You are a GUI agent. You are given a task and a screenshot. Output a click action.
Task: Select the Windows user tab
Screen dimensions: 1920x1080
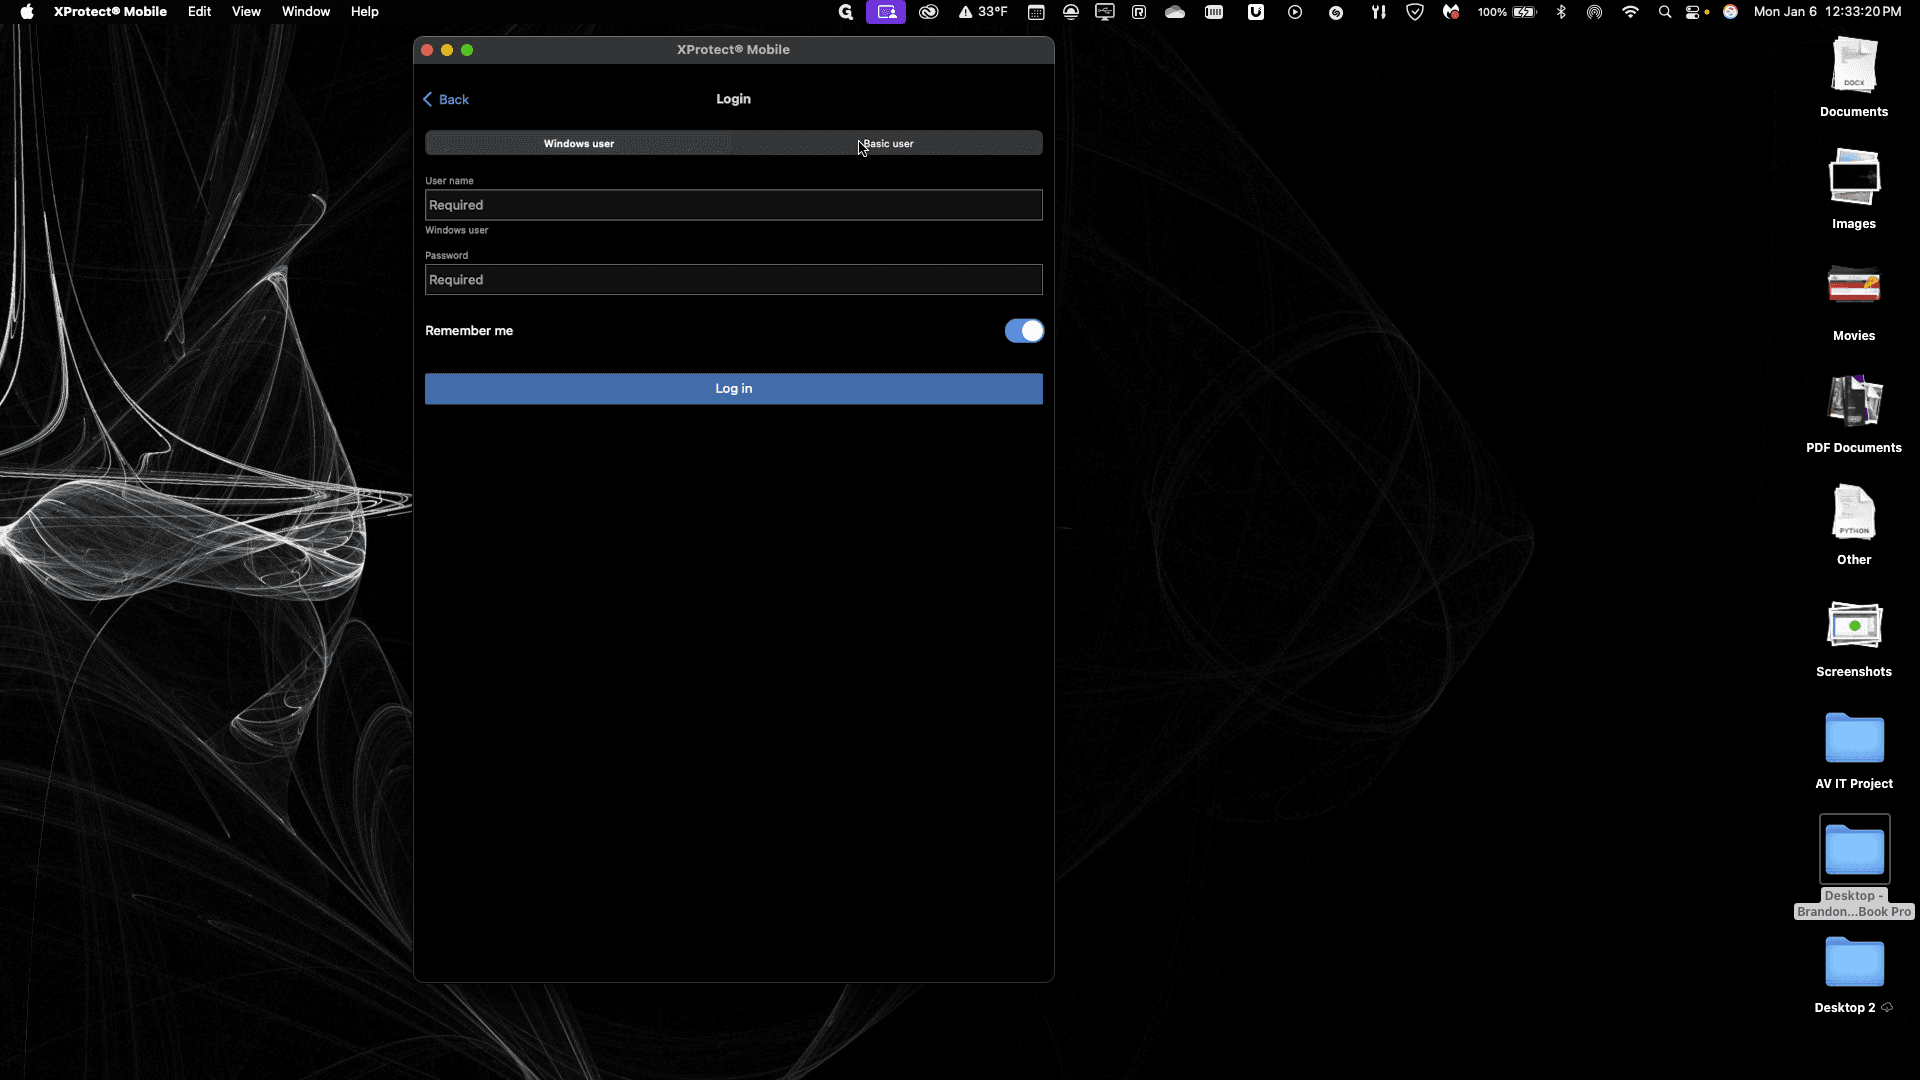click(579, 144)
